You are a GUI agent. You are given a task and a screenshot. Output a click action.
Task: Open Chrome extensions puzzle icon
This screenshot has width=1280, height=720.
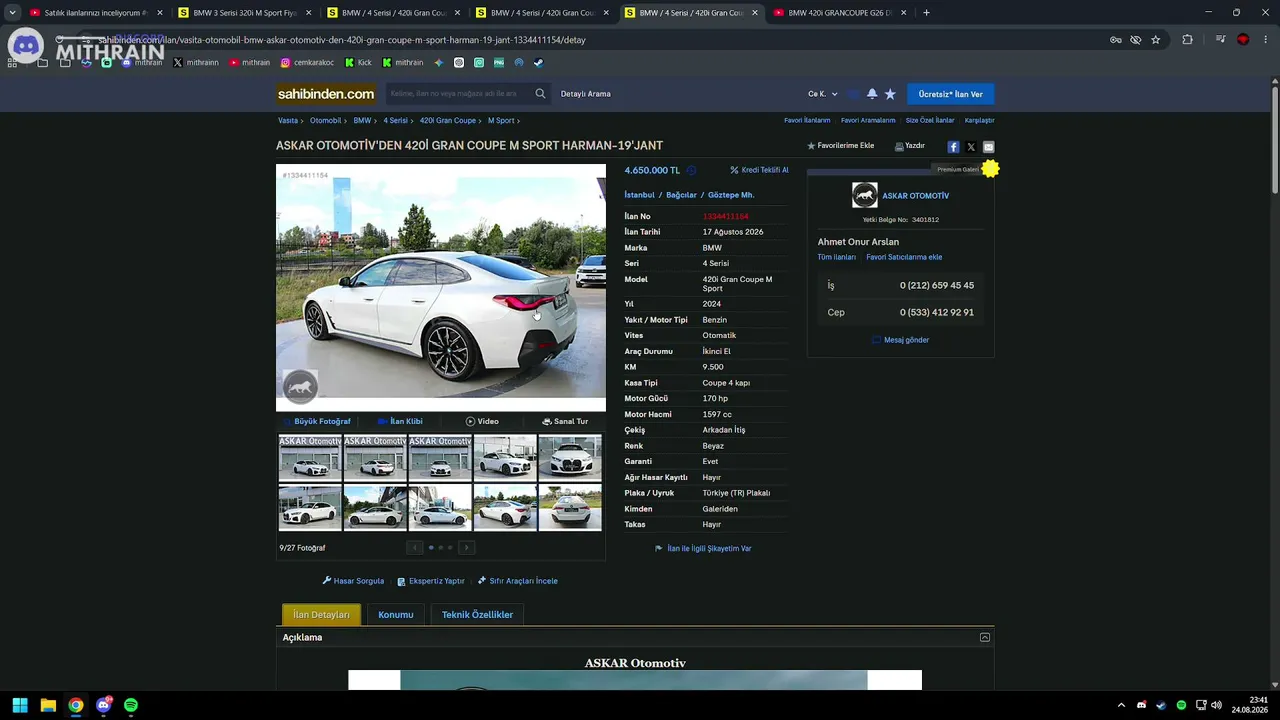[1188, 40]
